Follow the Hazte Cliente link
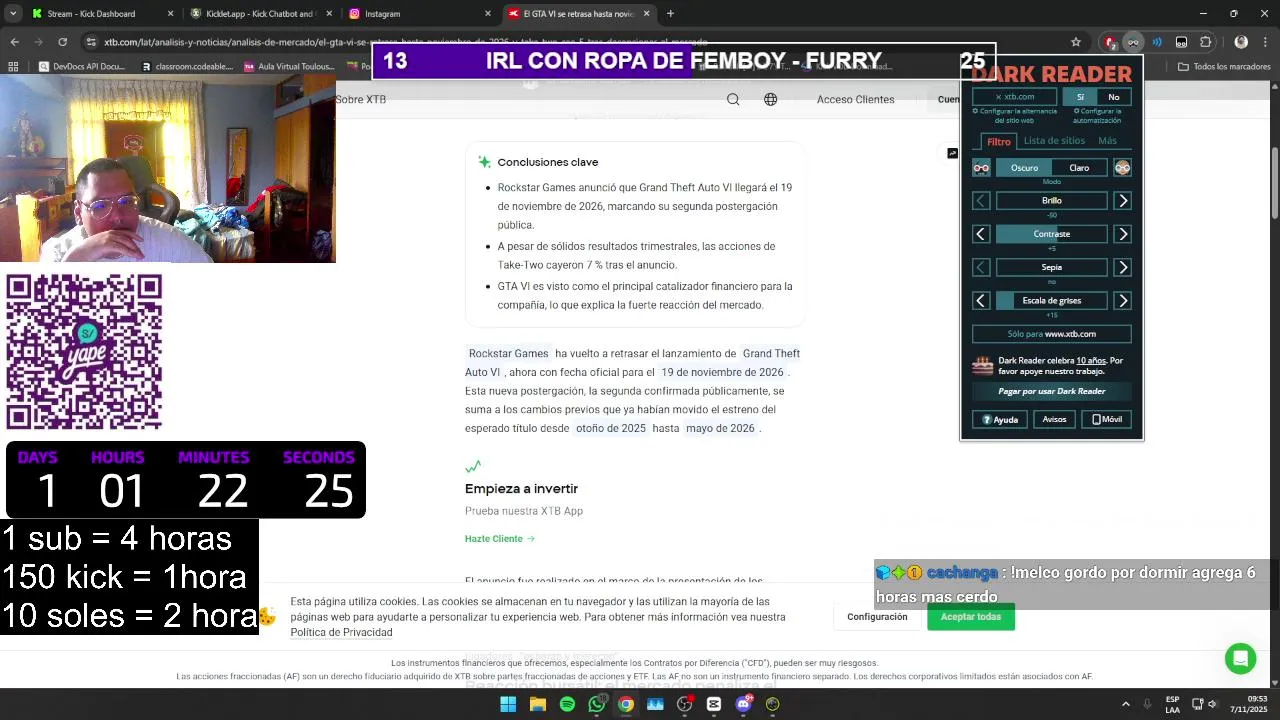This screenshot has width=1280, height=720. pos(500,539)
